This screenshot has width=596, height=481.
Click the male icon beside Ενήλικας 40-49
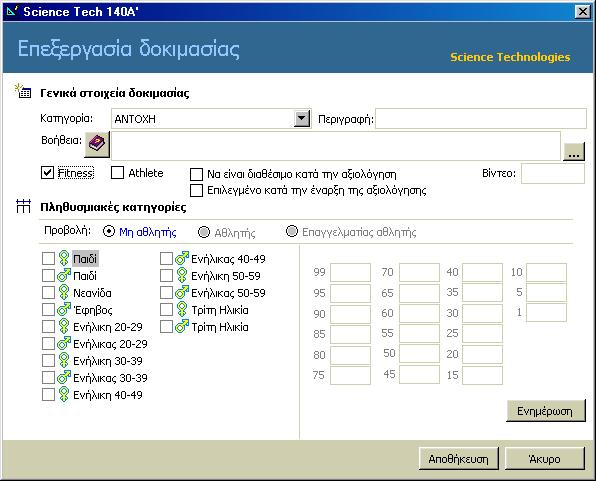coord(182,259)
